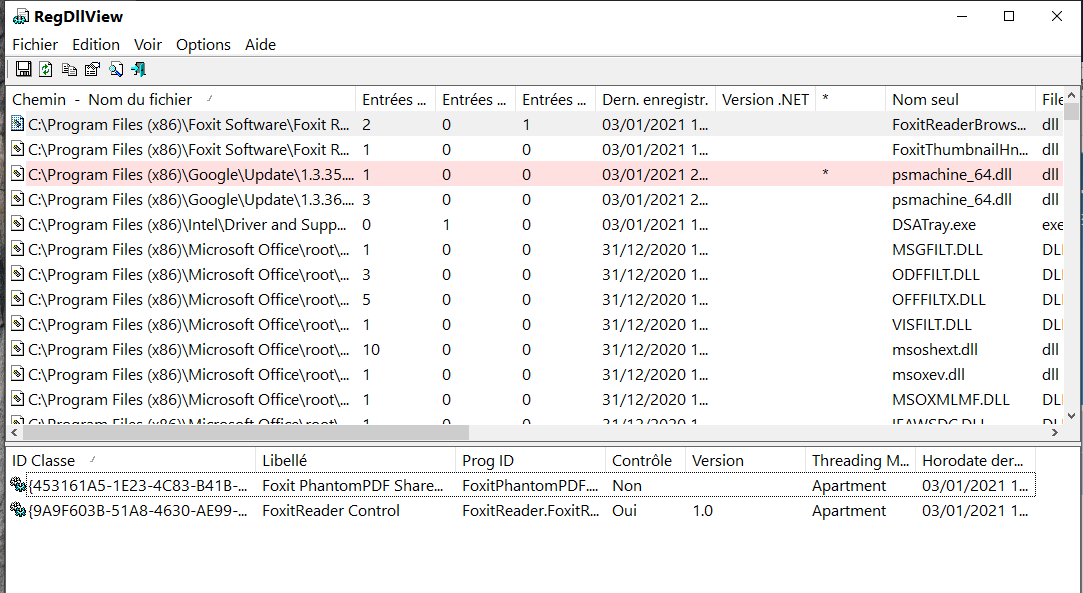Click file icon of the OFFFILTX.DLL row
This screenshot has height=593, width=1083.
18,300
